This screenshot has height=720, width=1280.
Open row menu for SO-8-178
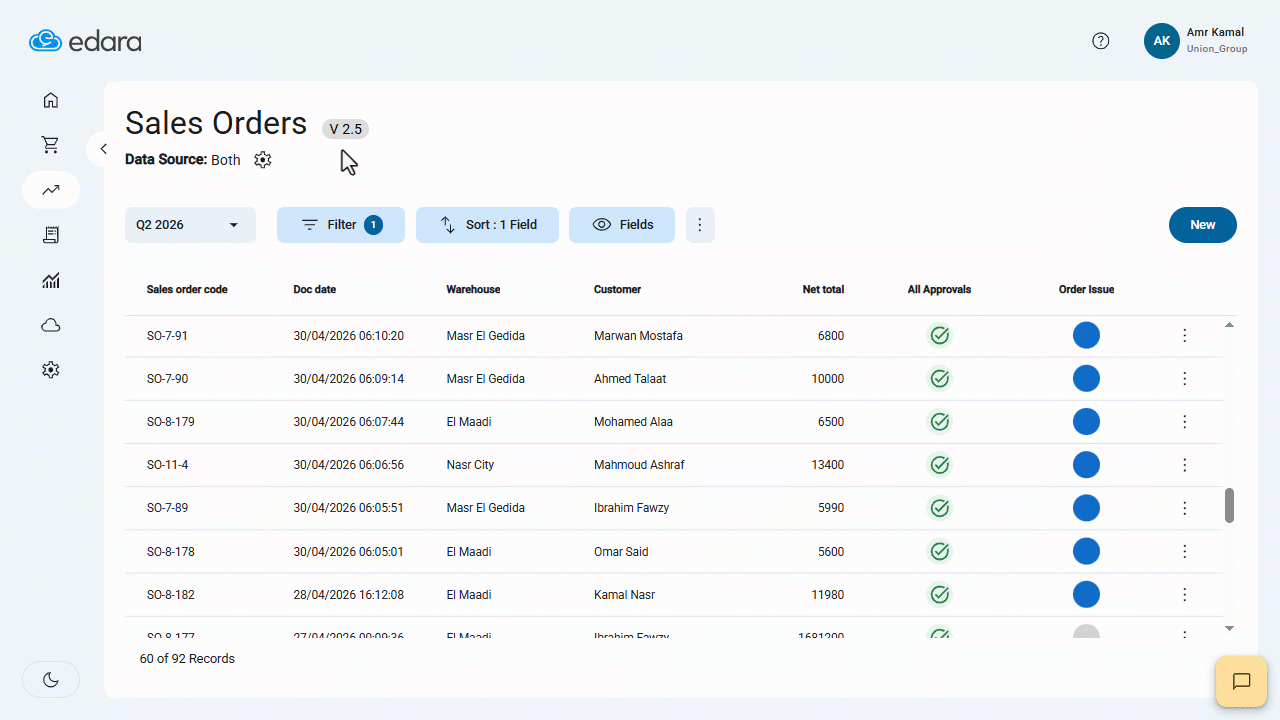[1185, 552]
